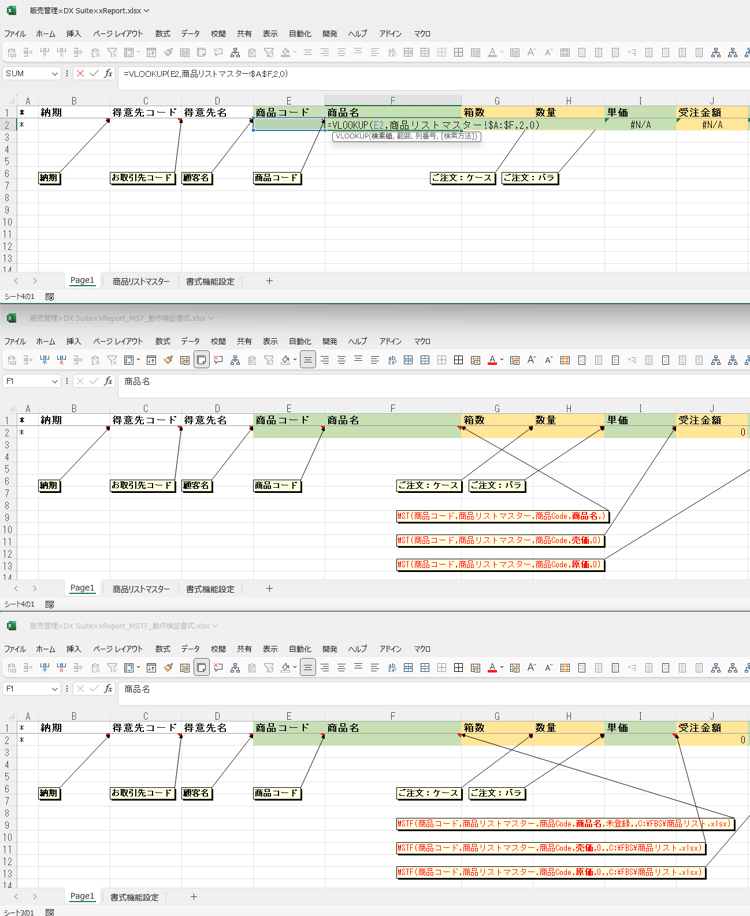Viewport: 750px width, 916px height.
Task: Click the all borders icon in the bottom window
Action: point(459,667)
